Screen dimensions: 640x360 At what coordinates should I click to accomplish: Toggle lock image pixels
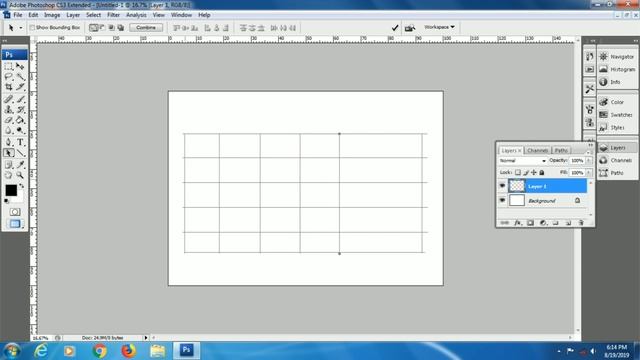[x=526, y=173]
